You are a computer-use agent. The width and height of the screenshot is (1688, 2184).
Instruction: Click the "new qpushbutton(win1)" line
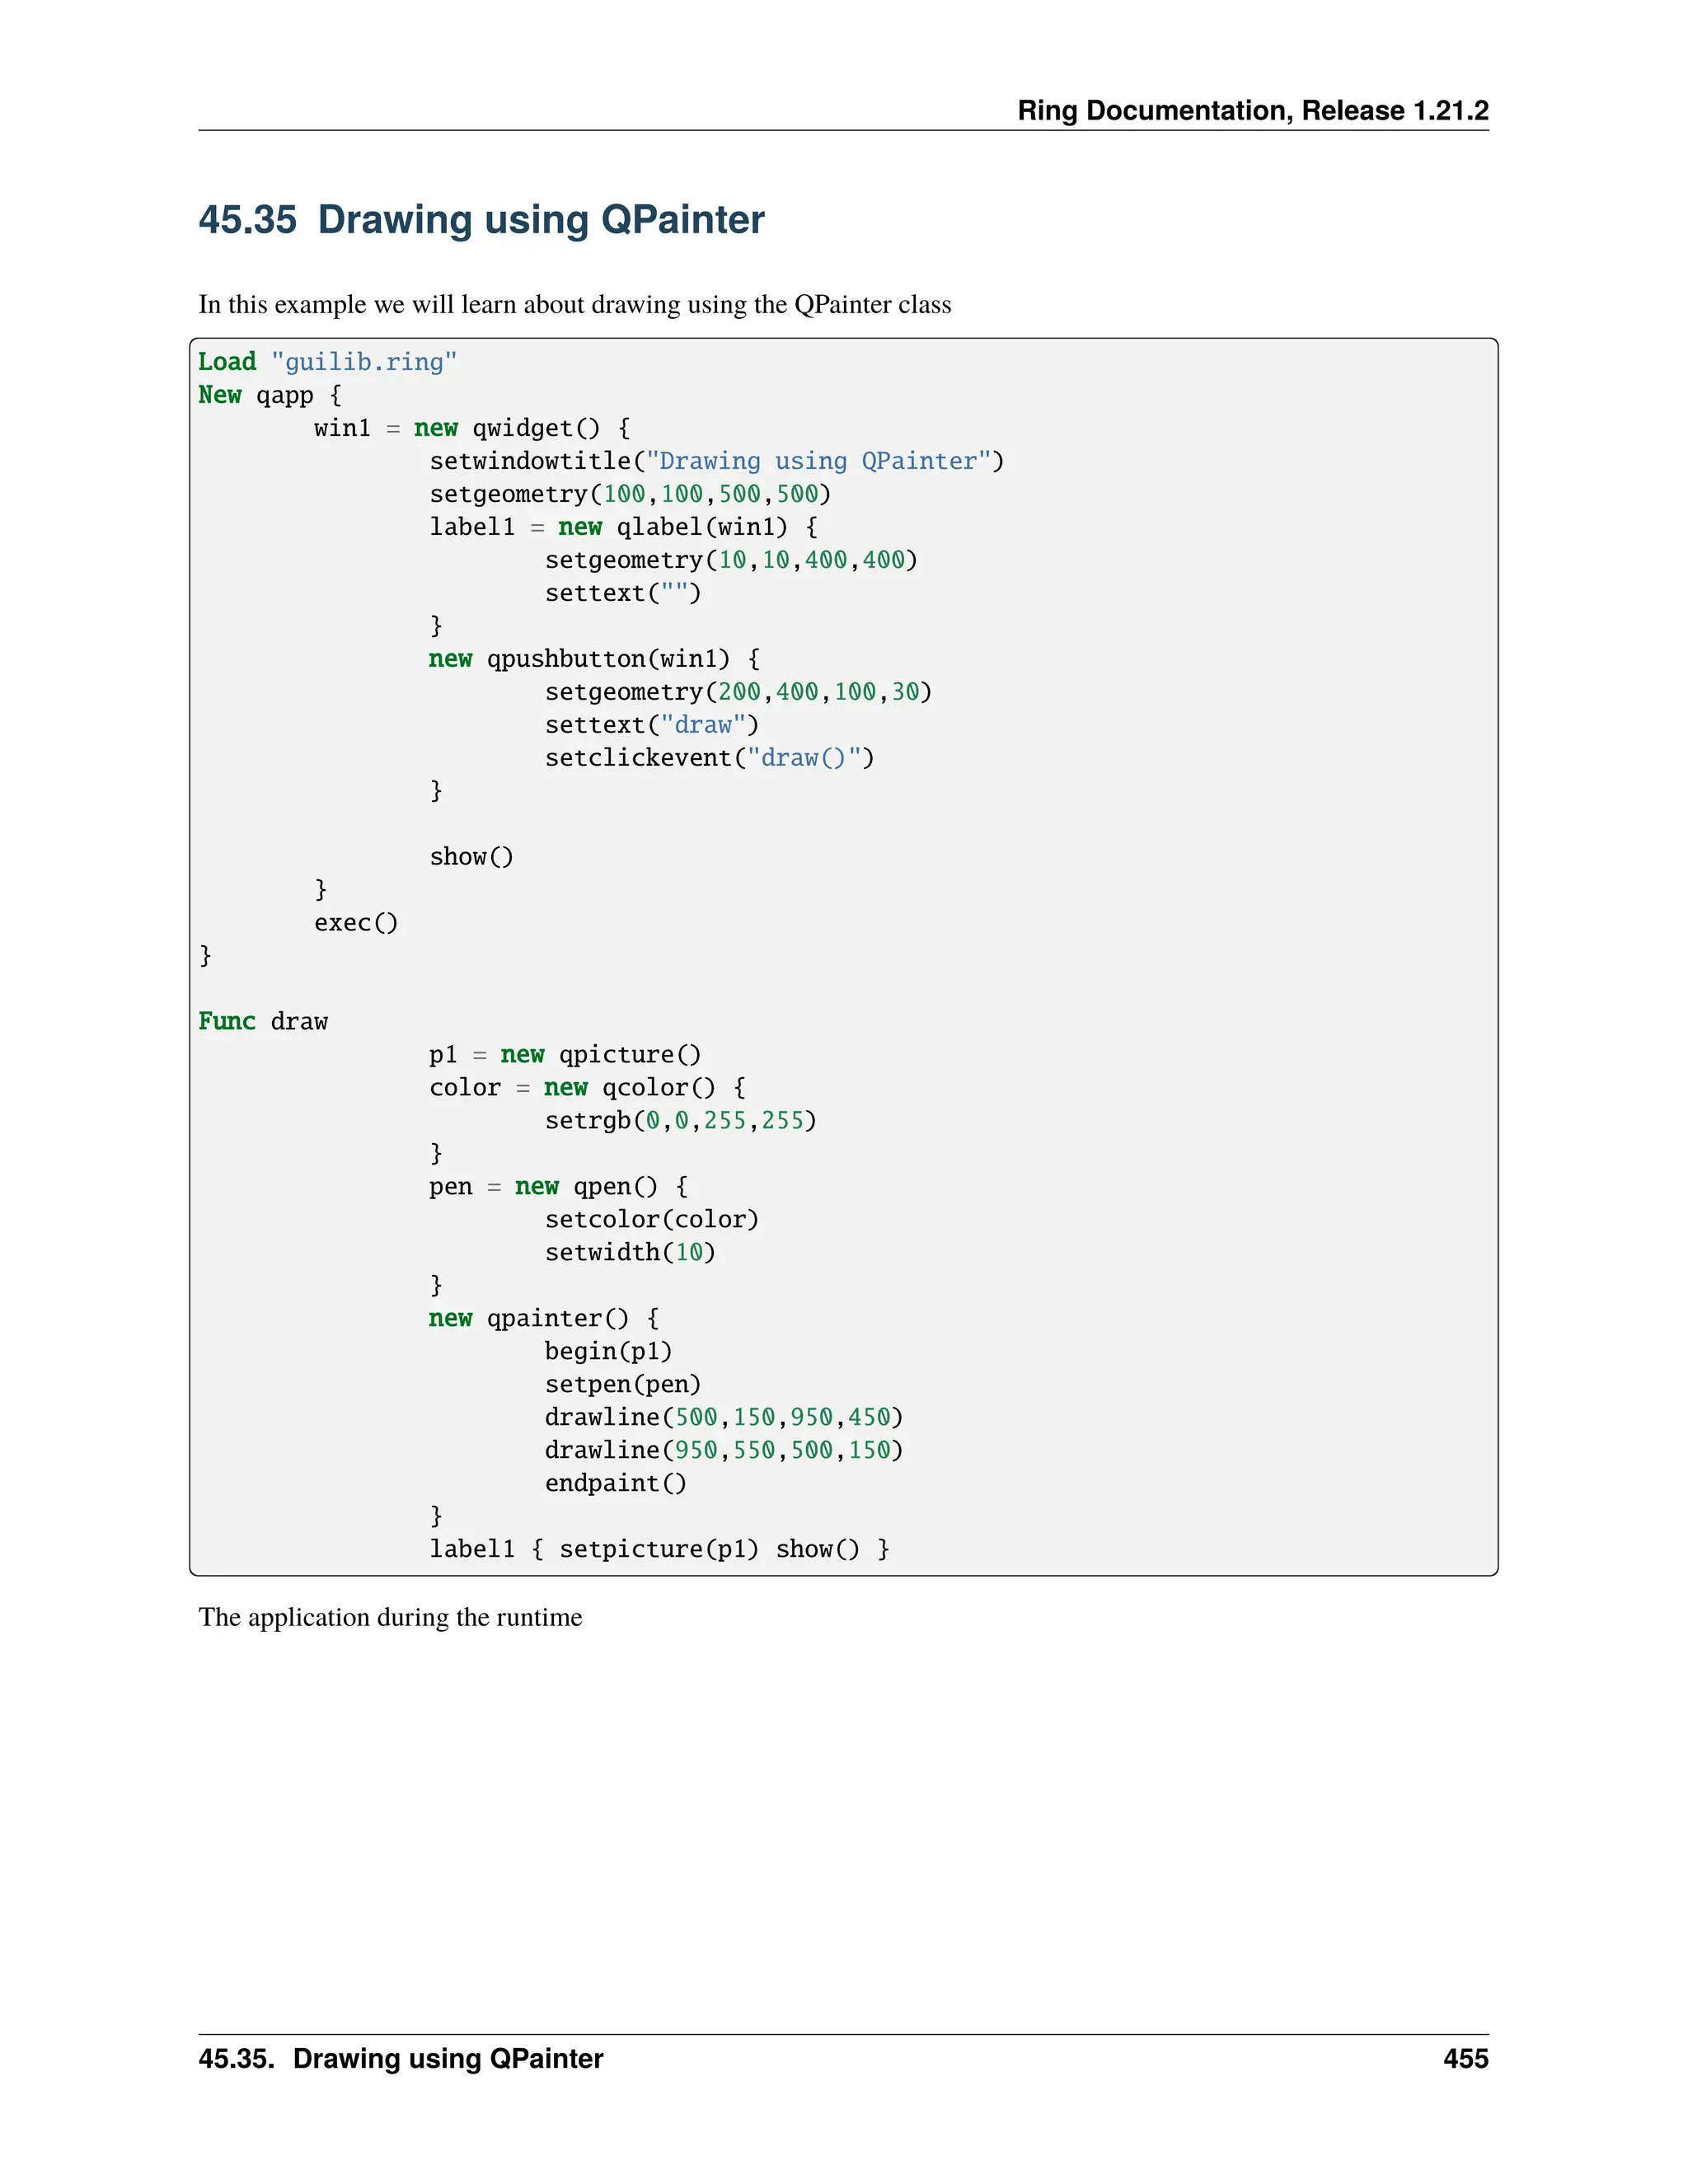[x=594, y=659]
